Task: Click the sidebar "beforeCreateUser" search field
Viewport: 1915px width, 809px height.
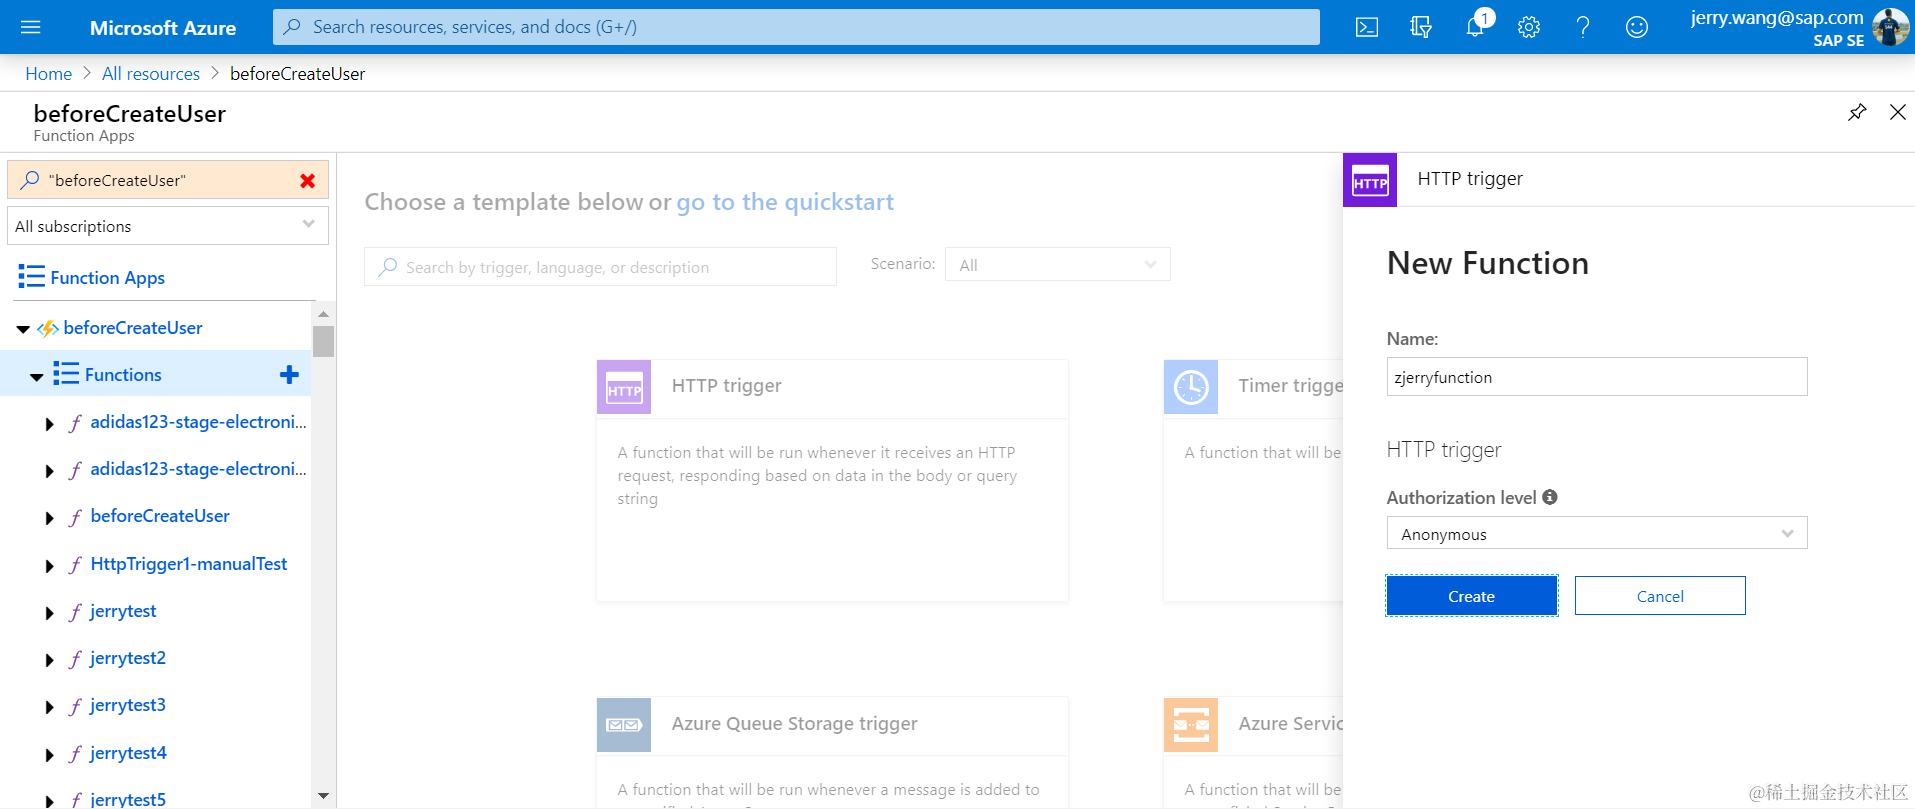Action: (168, 180)
